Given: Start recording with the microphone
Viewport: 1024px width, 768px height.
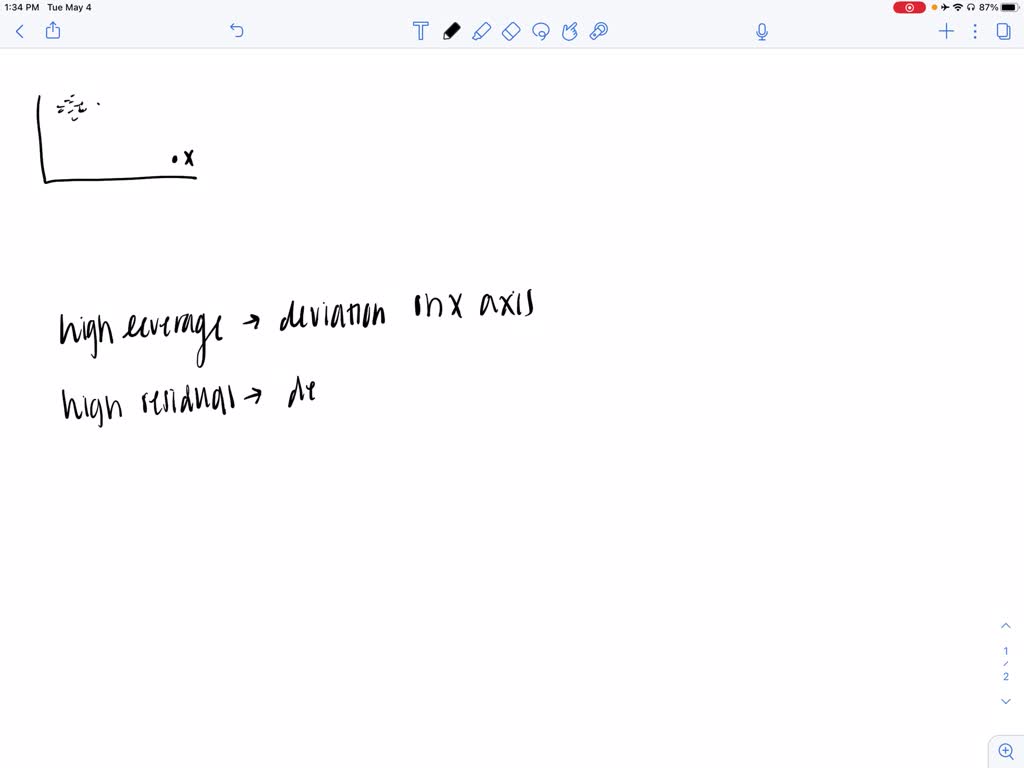Looking at the screenshot, I should click(761, 31).
